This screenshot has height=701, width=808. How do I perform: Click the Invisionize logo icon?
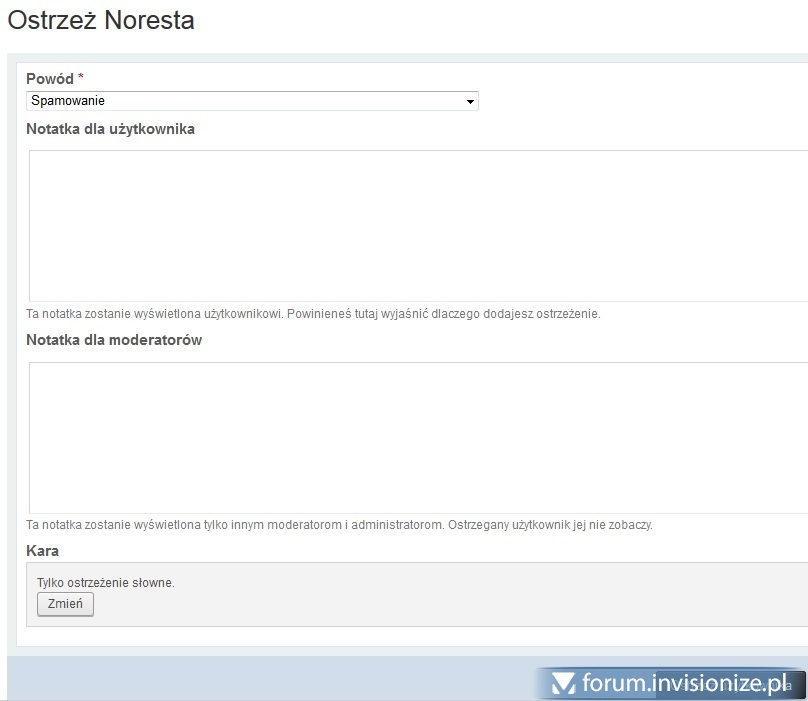click(564, 683)
